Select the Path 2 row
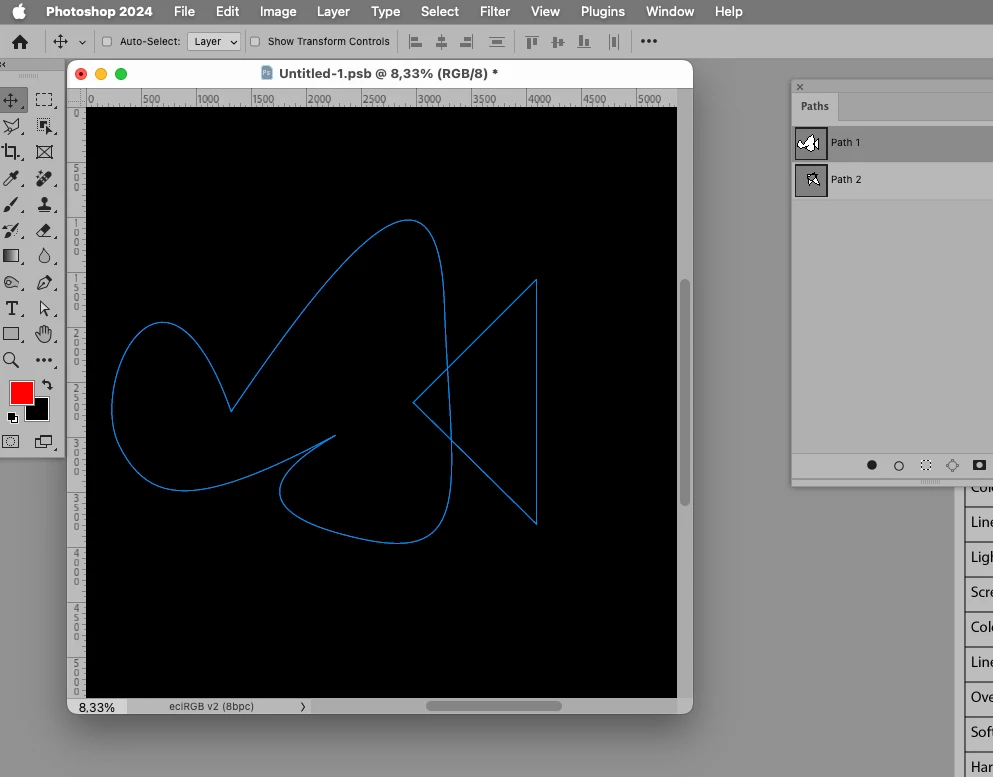The image size is (993, 777). click(892, 180)
